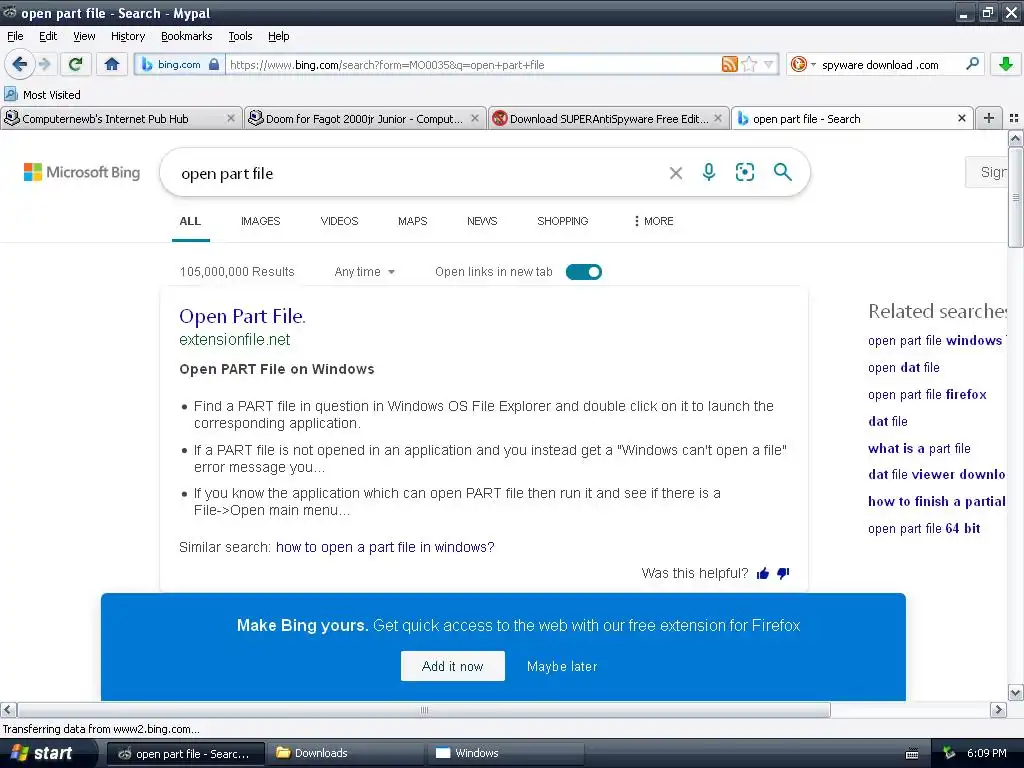The height and width of the screenshot is (768, 1024).
Task: Open related search 'open part file 64 bit'
Action: click(x=923, y=528)
